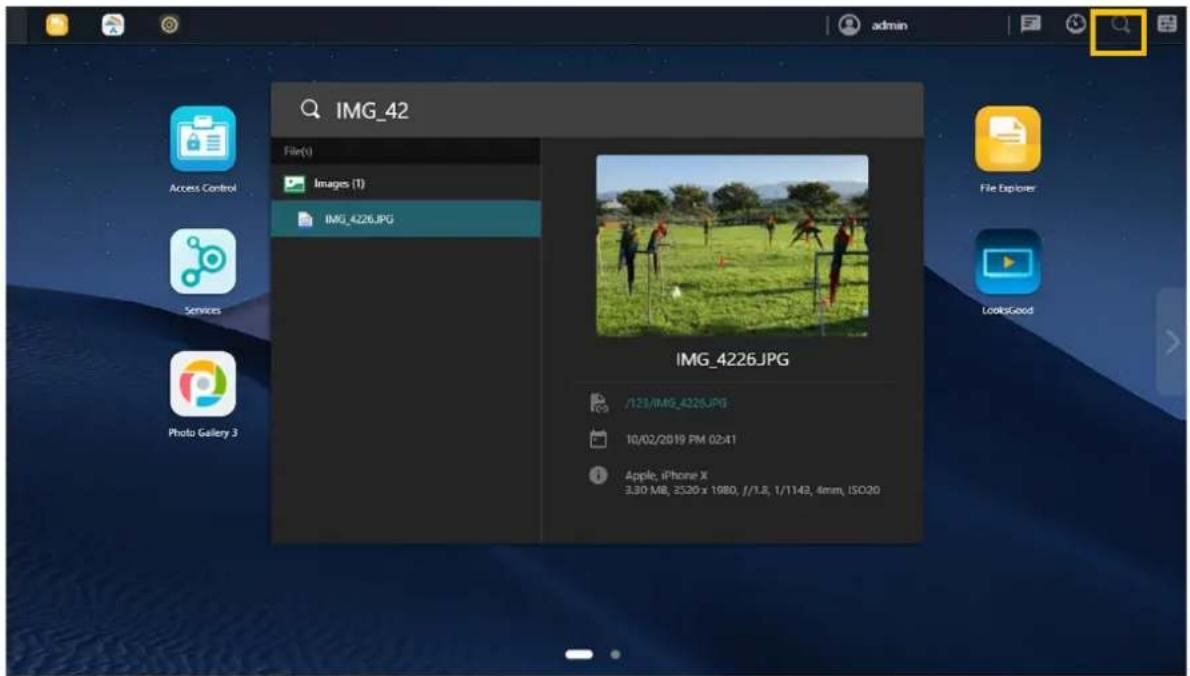The height and width of the screenshot is (676, 1190).
Task: Open File Explorer from the desktop
Action: 1007,140
